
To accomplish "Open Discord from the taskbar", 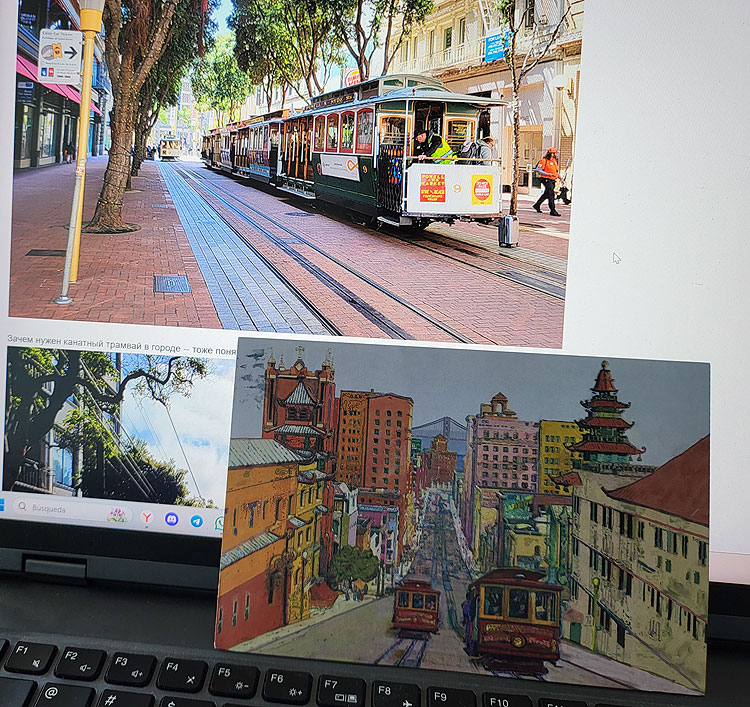I will point(172,519).
